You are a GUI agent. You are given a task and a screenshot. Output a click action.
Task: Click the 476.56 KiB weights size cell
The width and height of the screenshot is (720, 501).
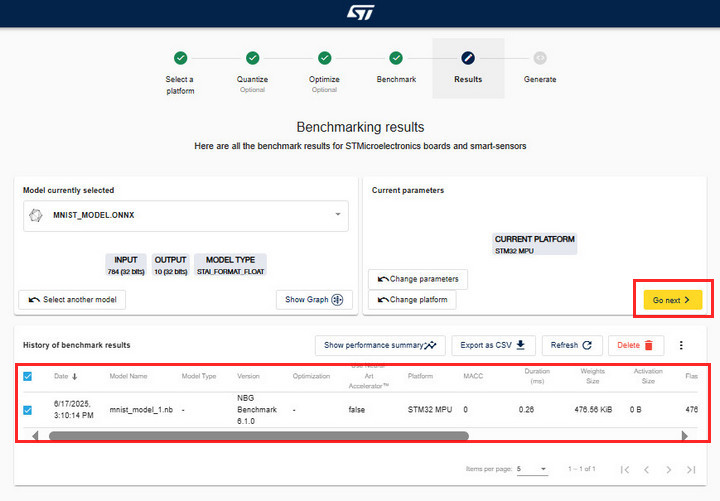tap(593, 410)
